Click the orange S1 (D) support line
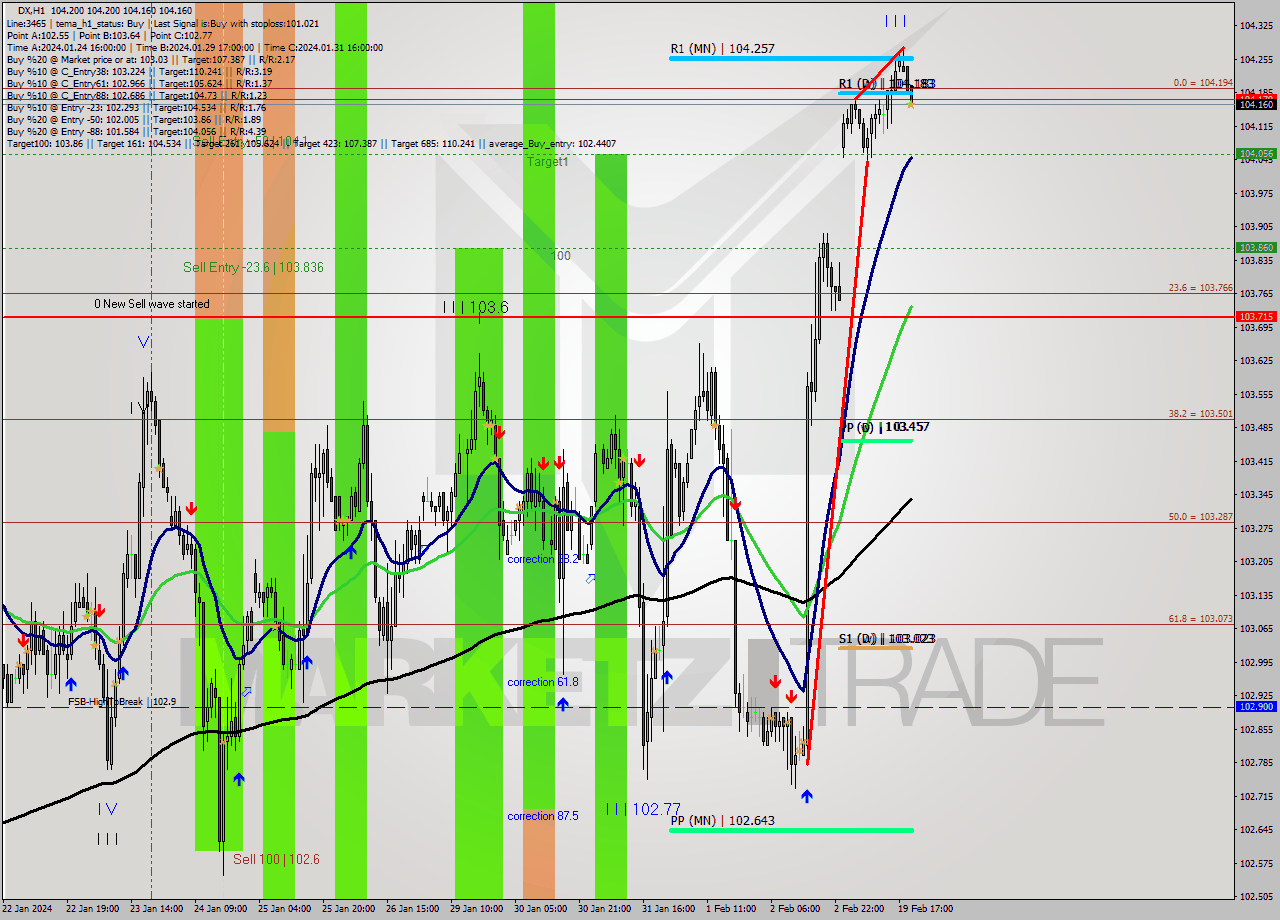Viewport: 1280px width, 920px height. [875, 648]
